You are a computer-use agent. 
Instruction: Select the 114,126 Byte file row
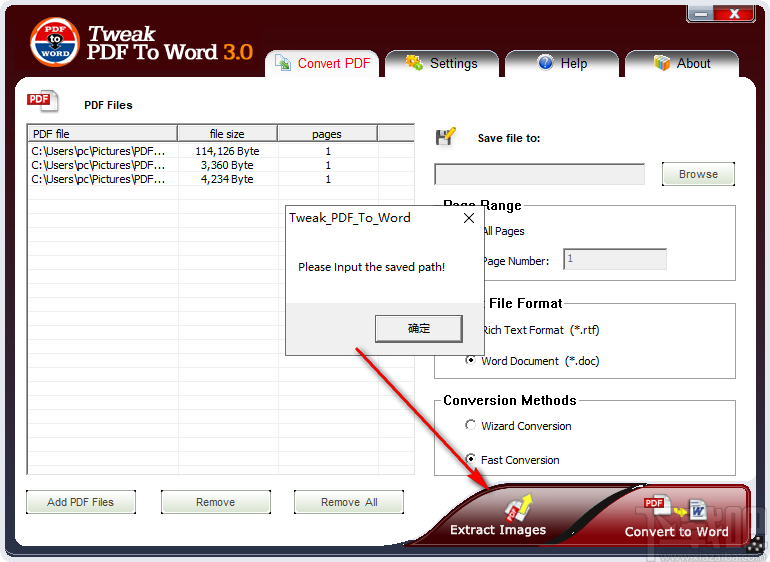(x=220, y=151)
